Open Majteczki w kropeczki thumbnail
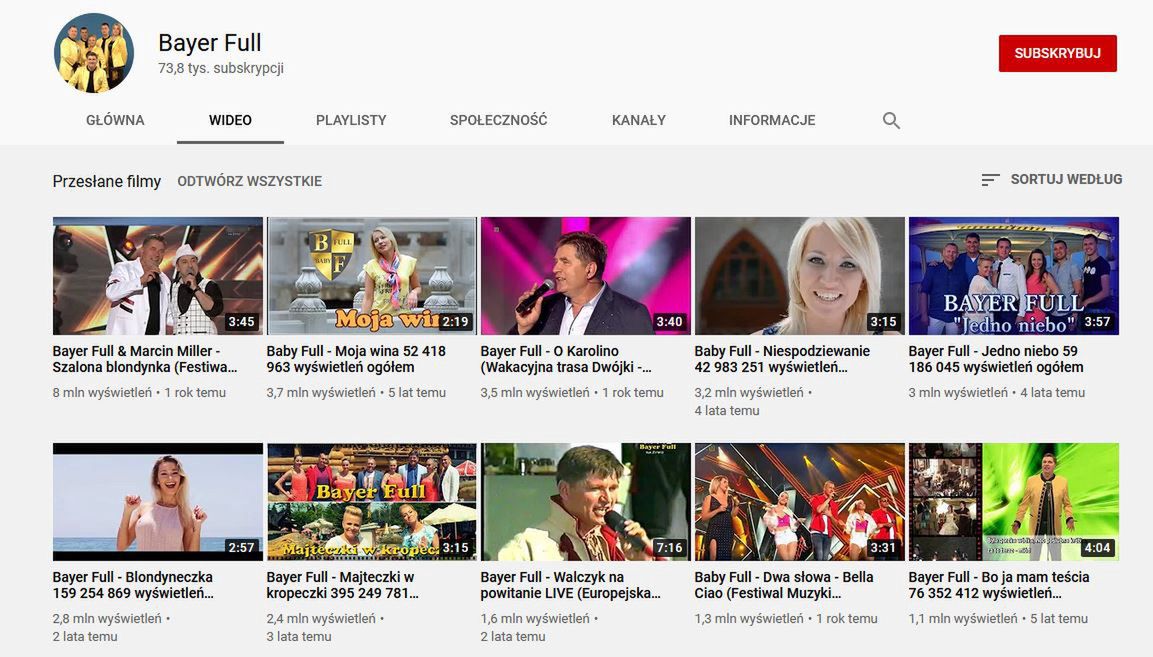 pos(371,502)
